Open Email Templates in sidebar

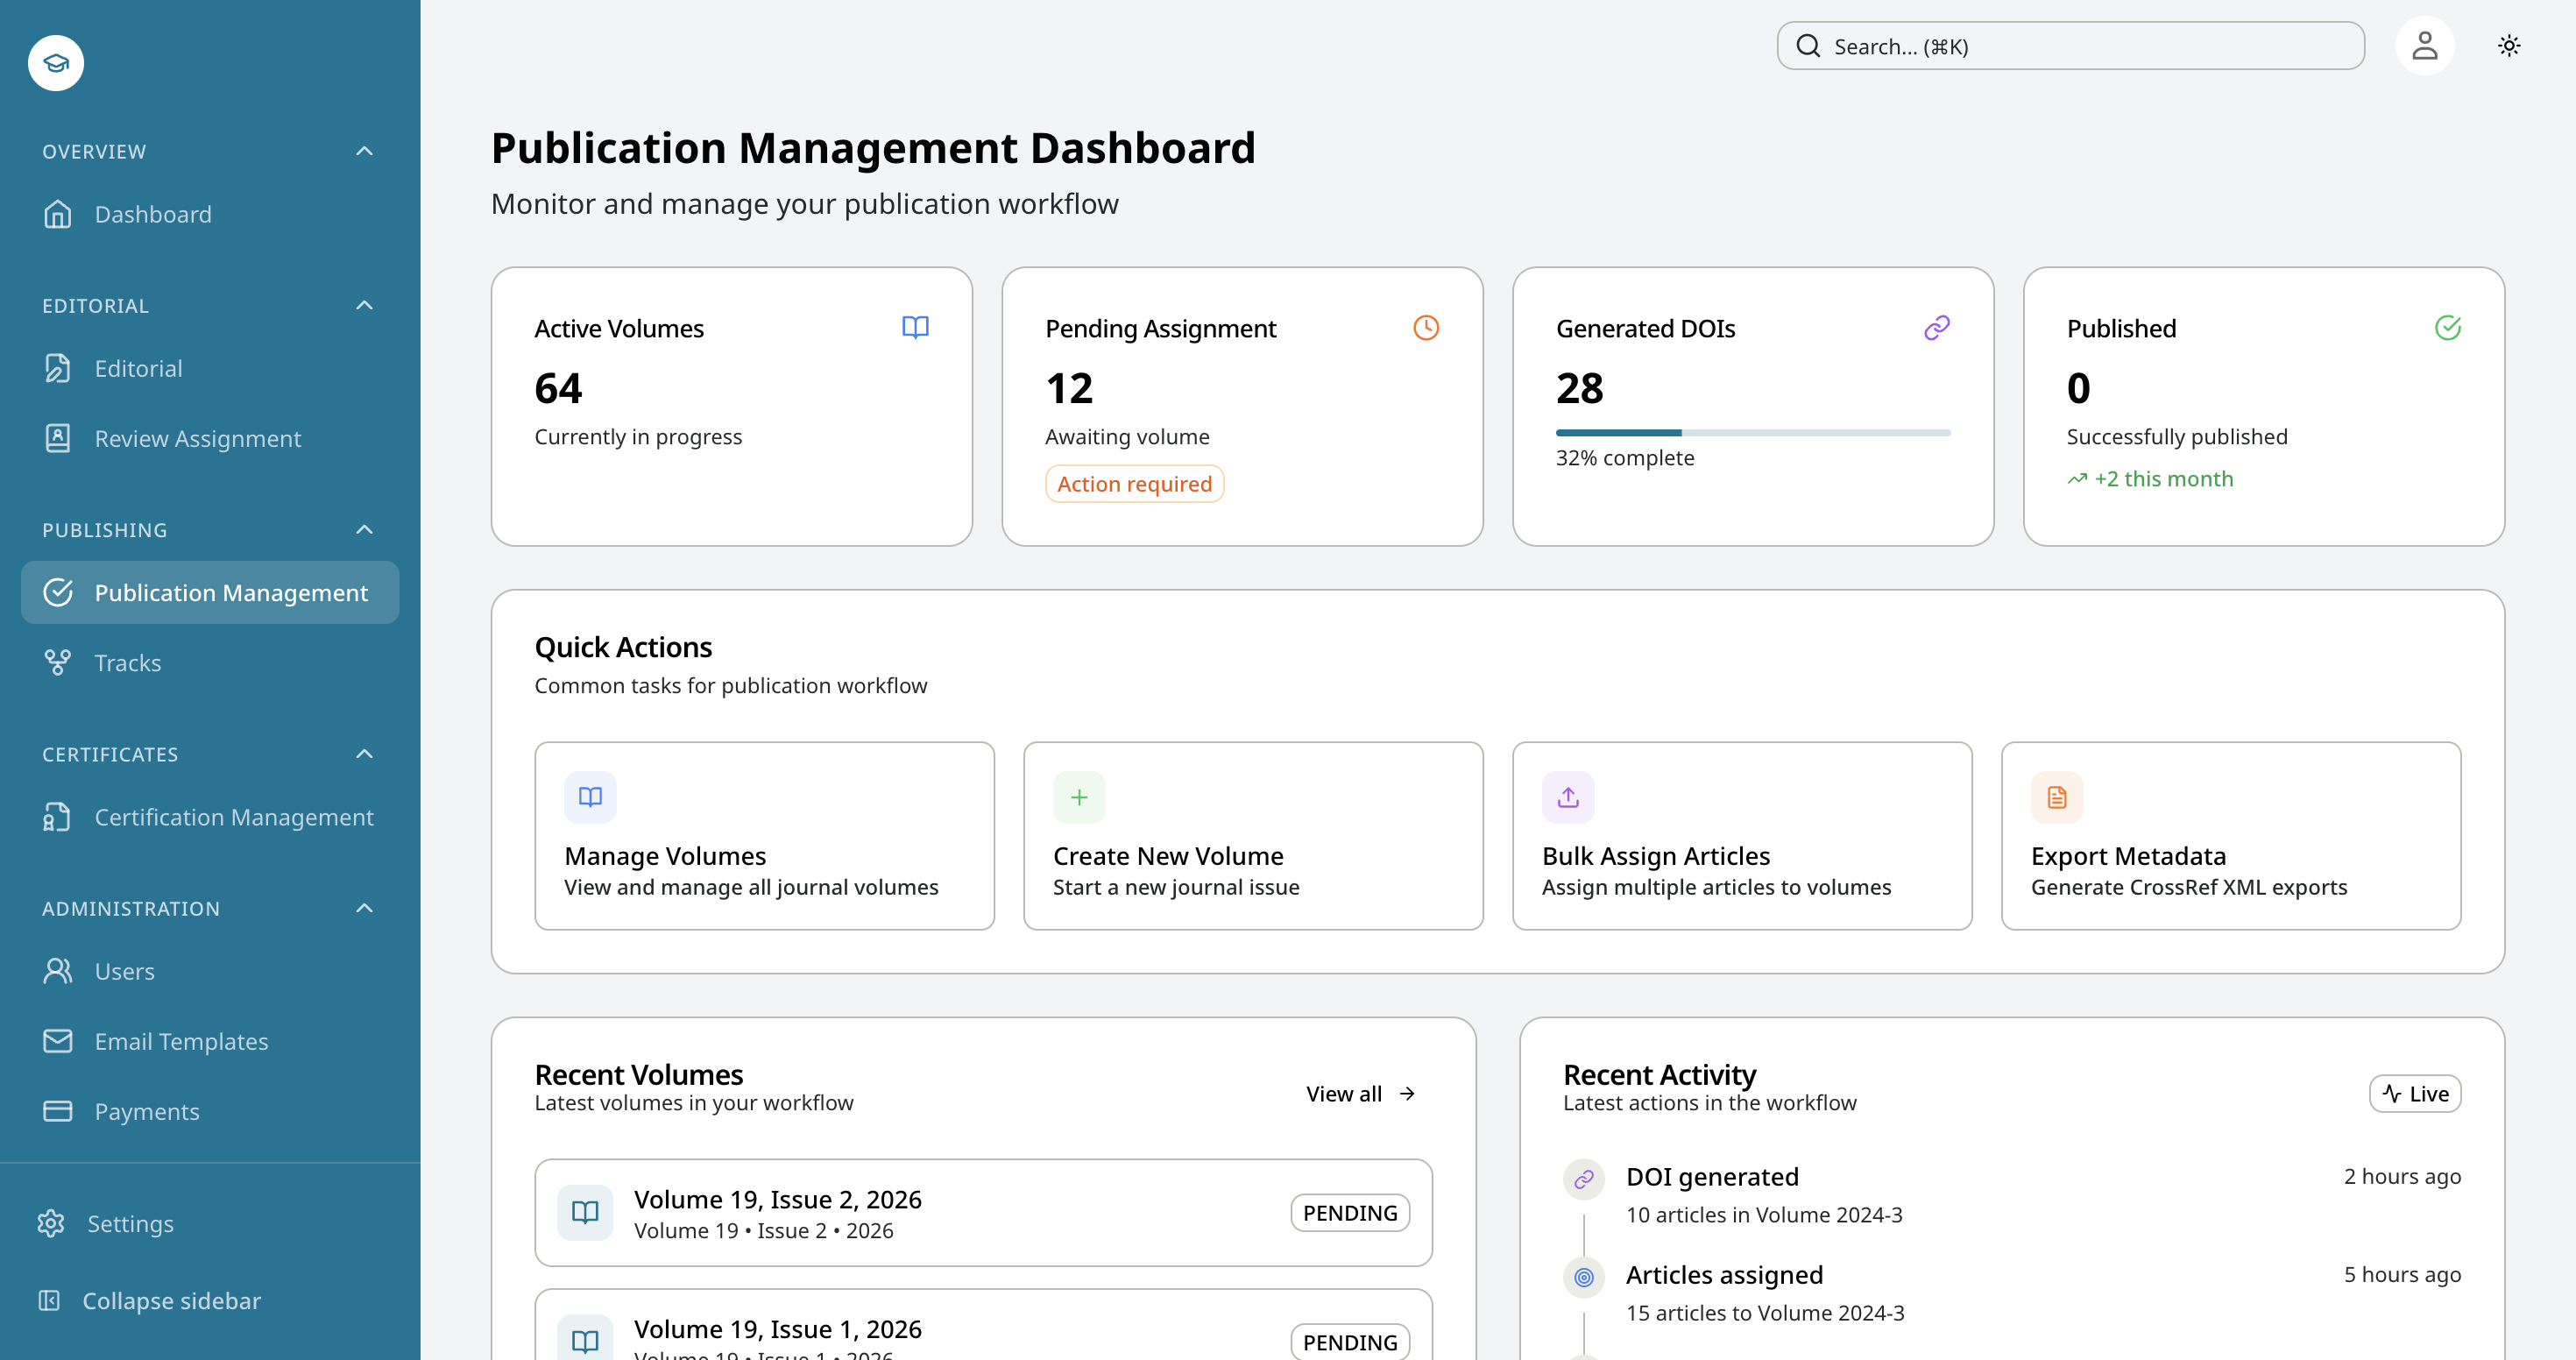pyautogui.click(x=210, y=1041)
